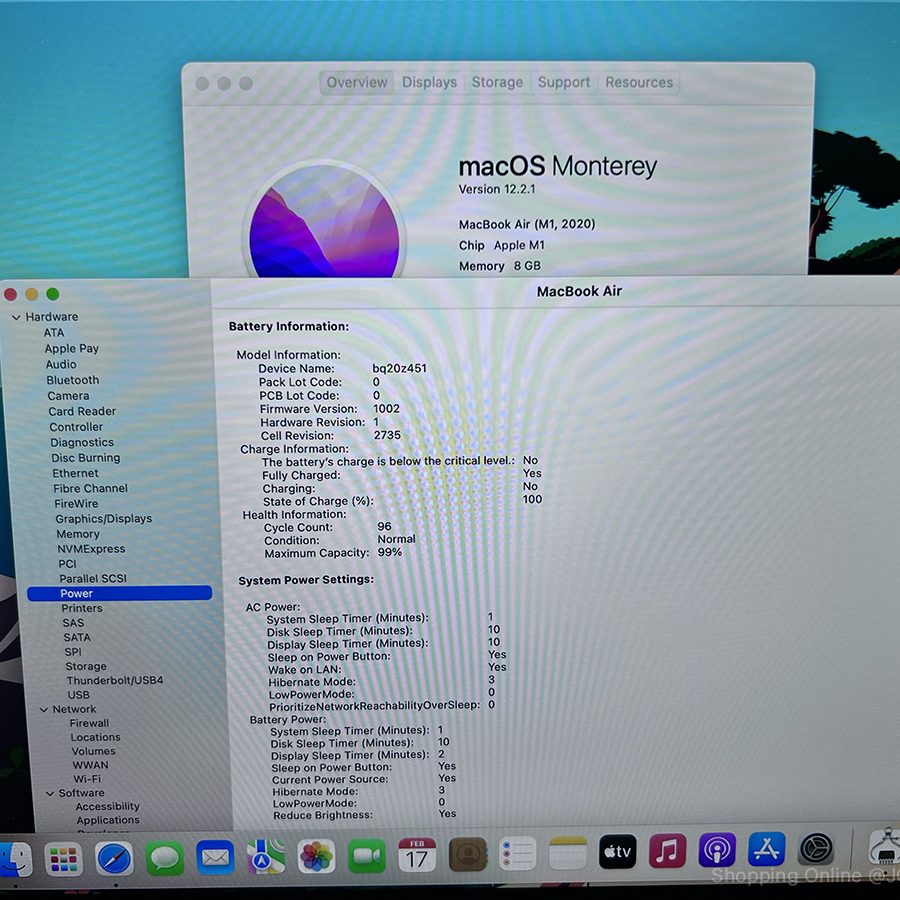Open Accessibility under Software
The image size is (900, 900).
click(108, 806)
